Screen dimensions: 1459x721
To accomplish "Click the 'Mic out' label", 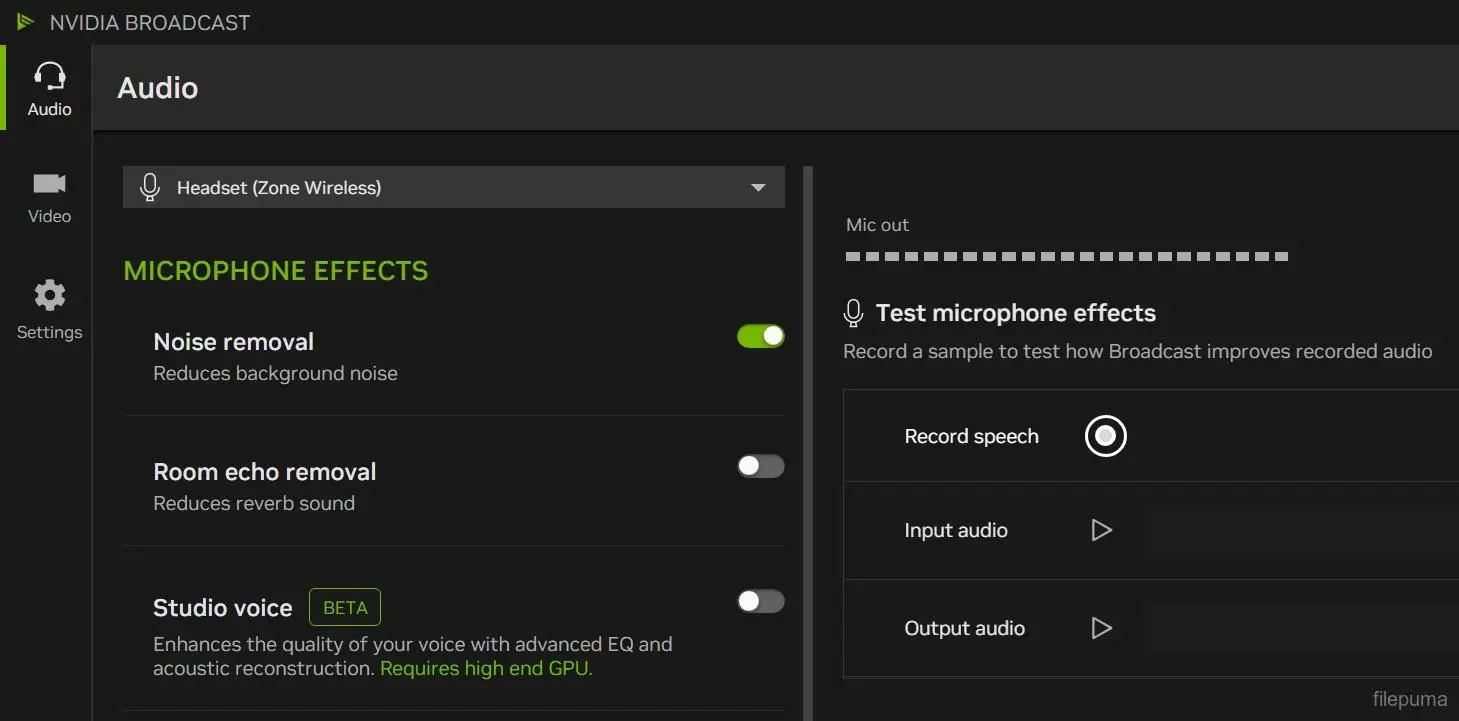I will (x=878, y=225).
